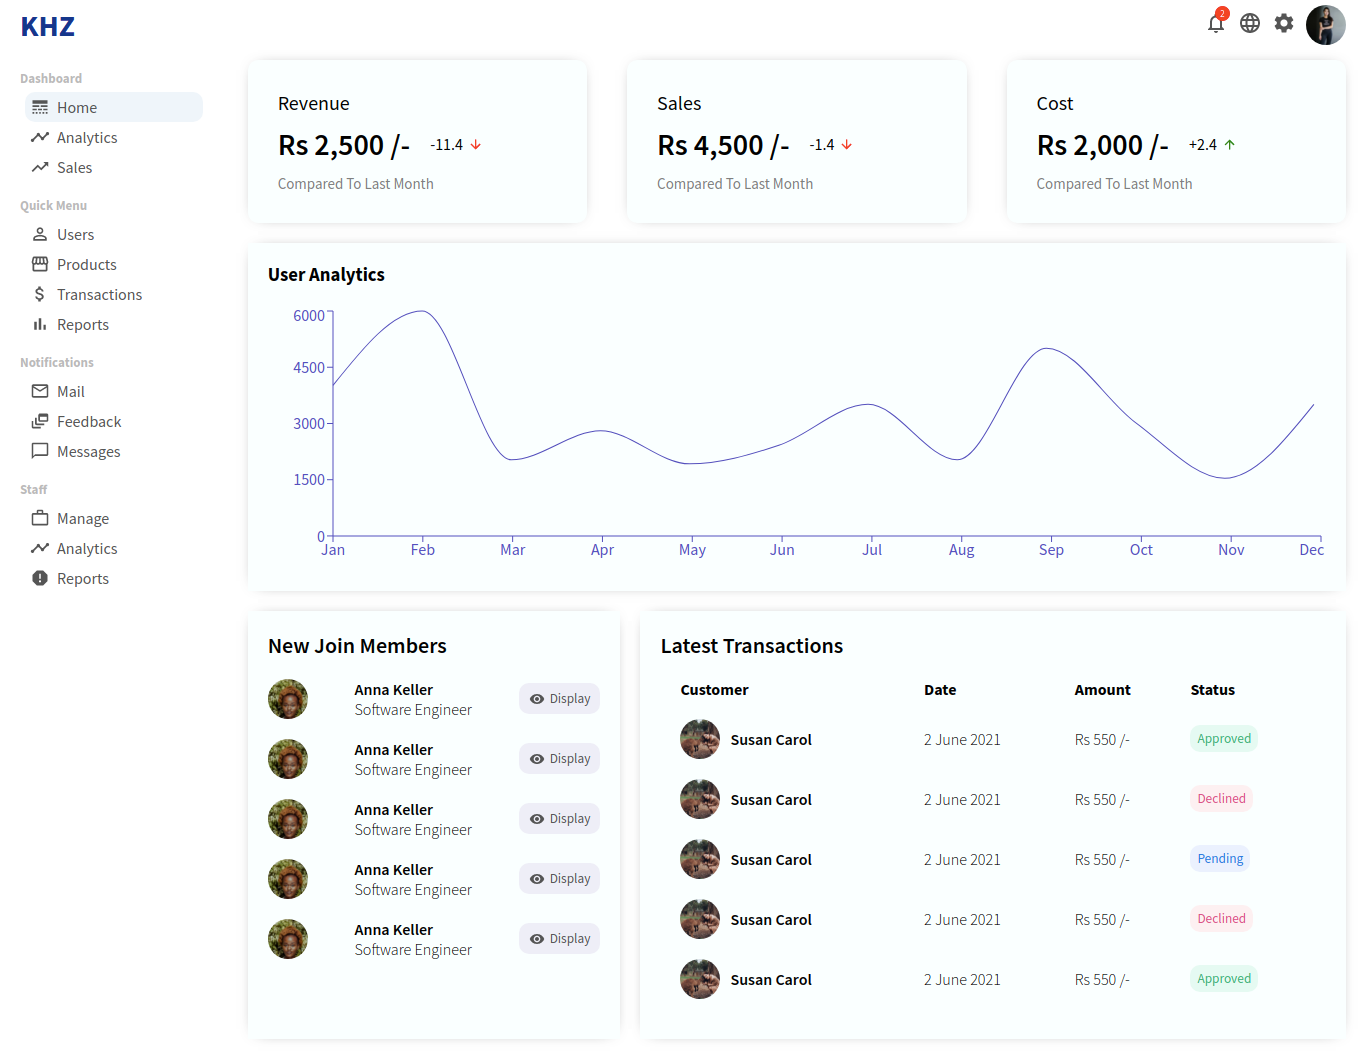The height and width of the screenshot is (1057, 1366).
Task: Open the settings gear icon
Action: (1283, 24)
